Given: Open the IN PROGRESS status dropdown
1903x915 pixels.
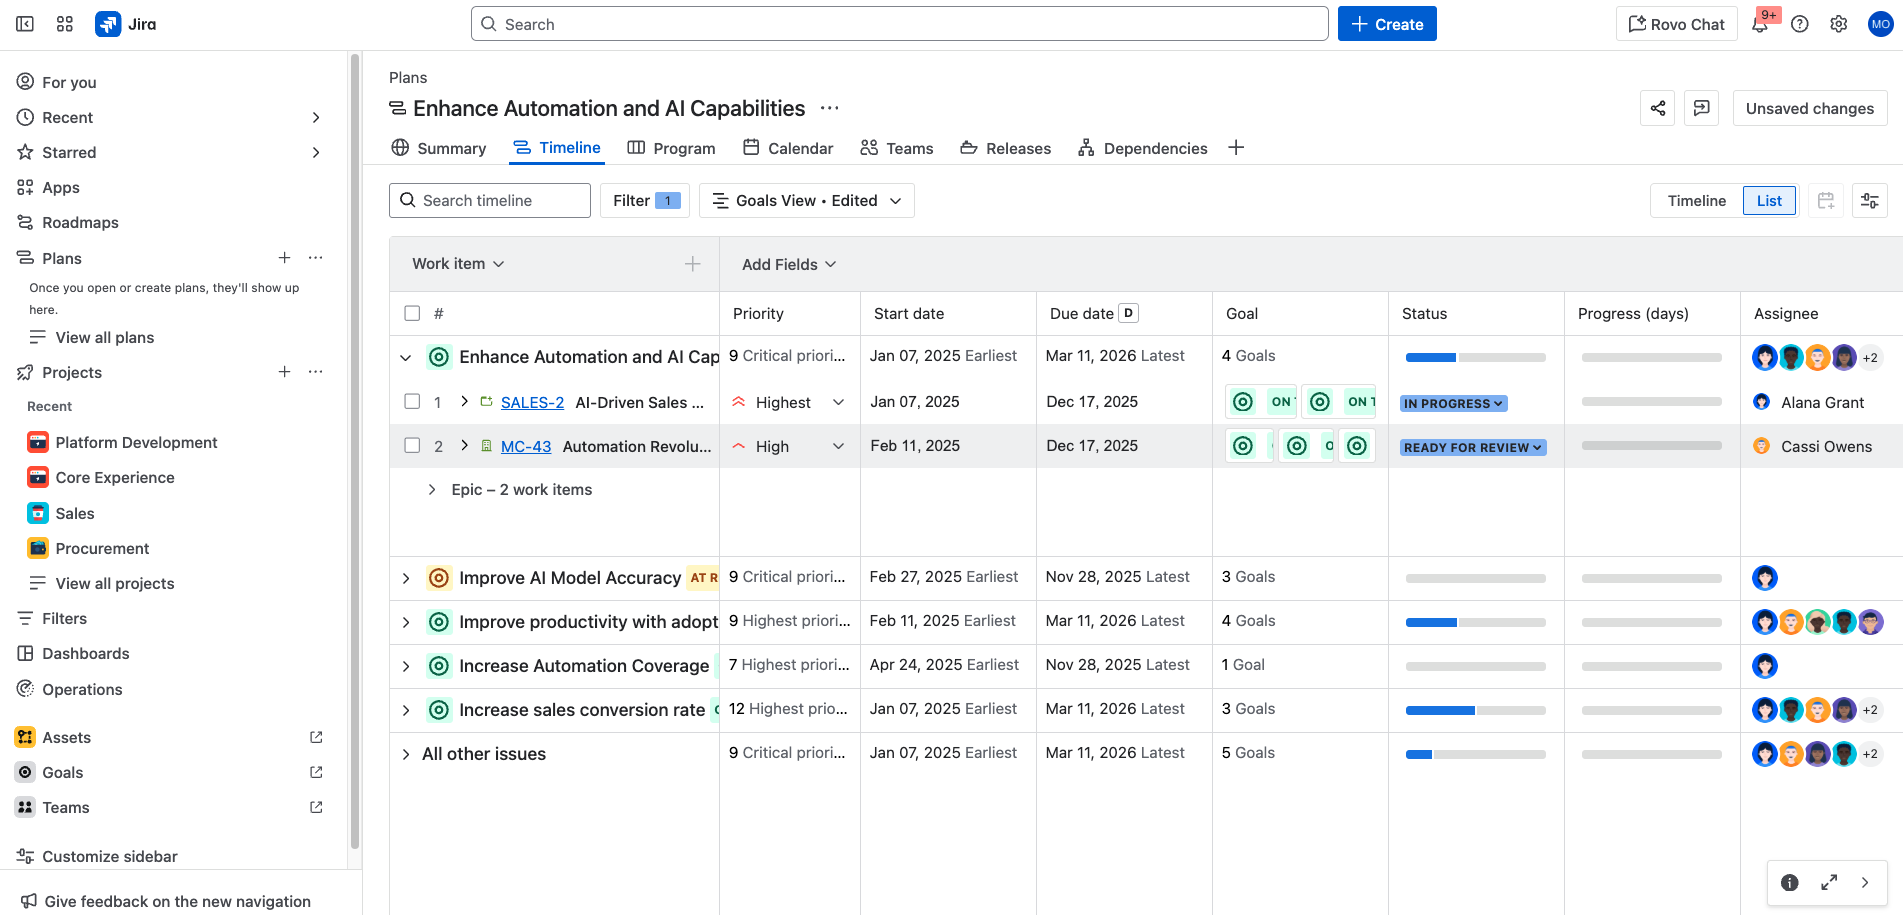Looking at the screenshot, I should click(x=1453, y=404).
